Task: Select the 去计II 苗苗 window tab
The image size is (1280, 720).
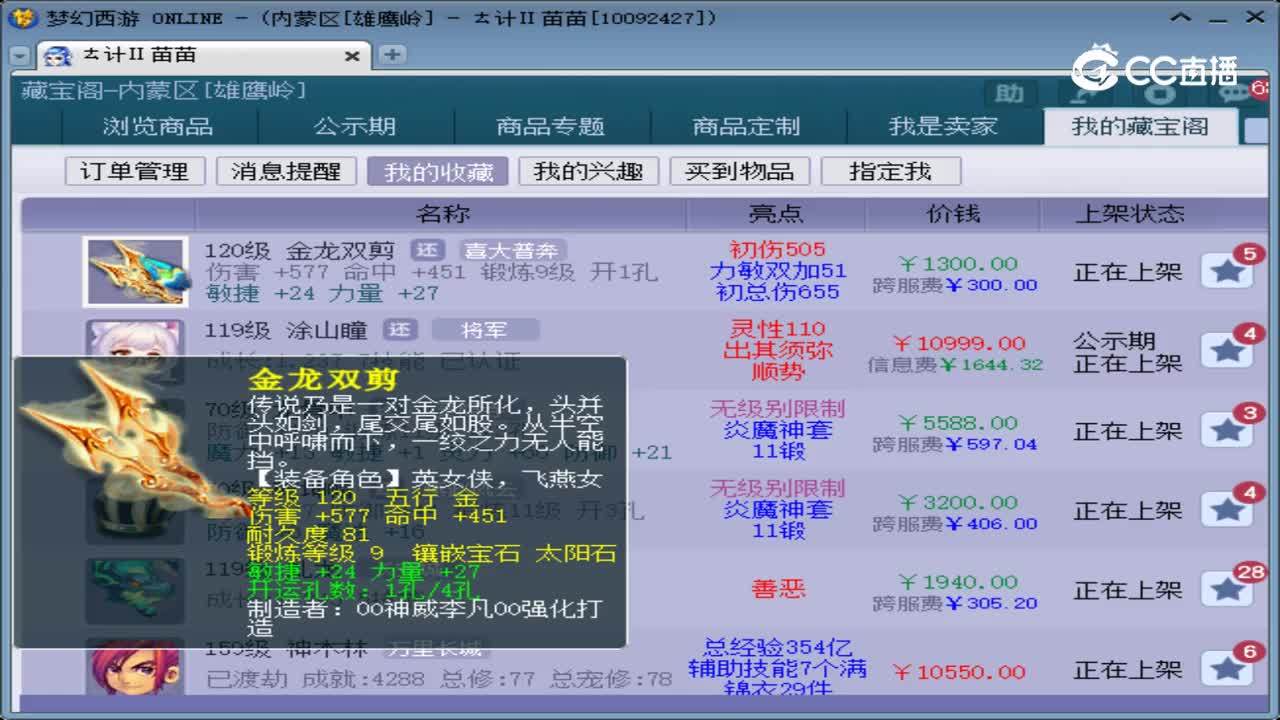Action: coord(202,56)
